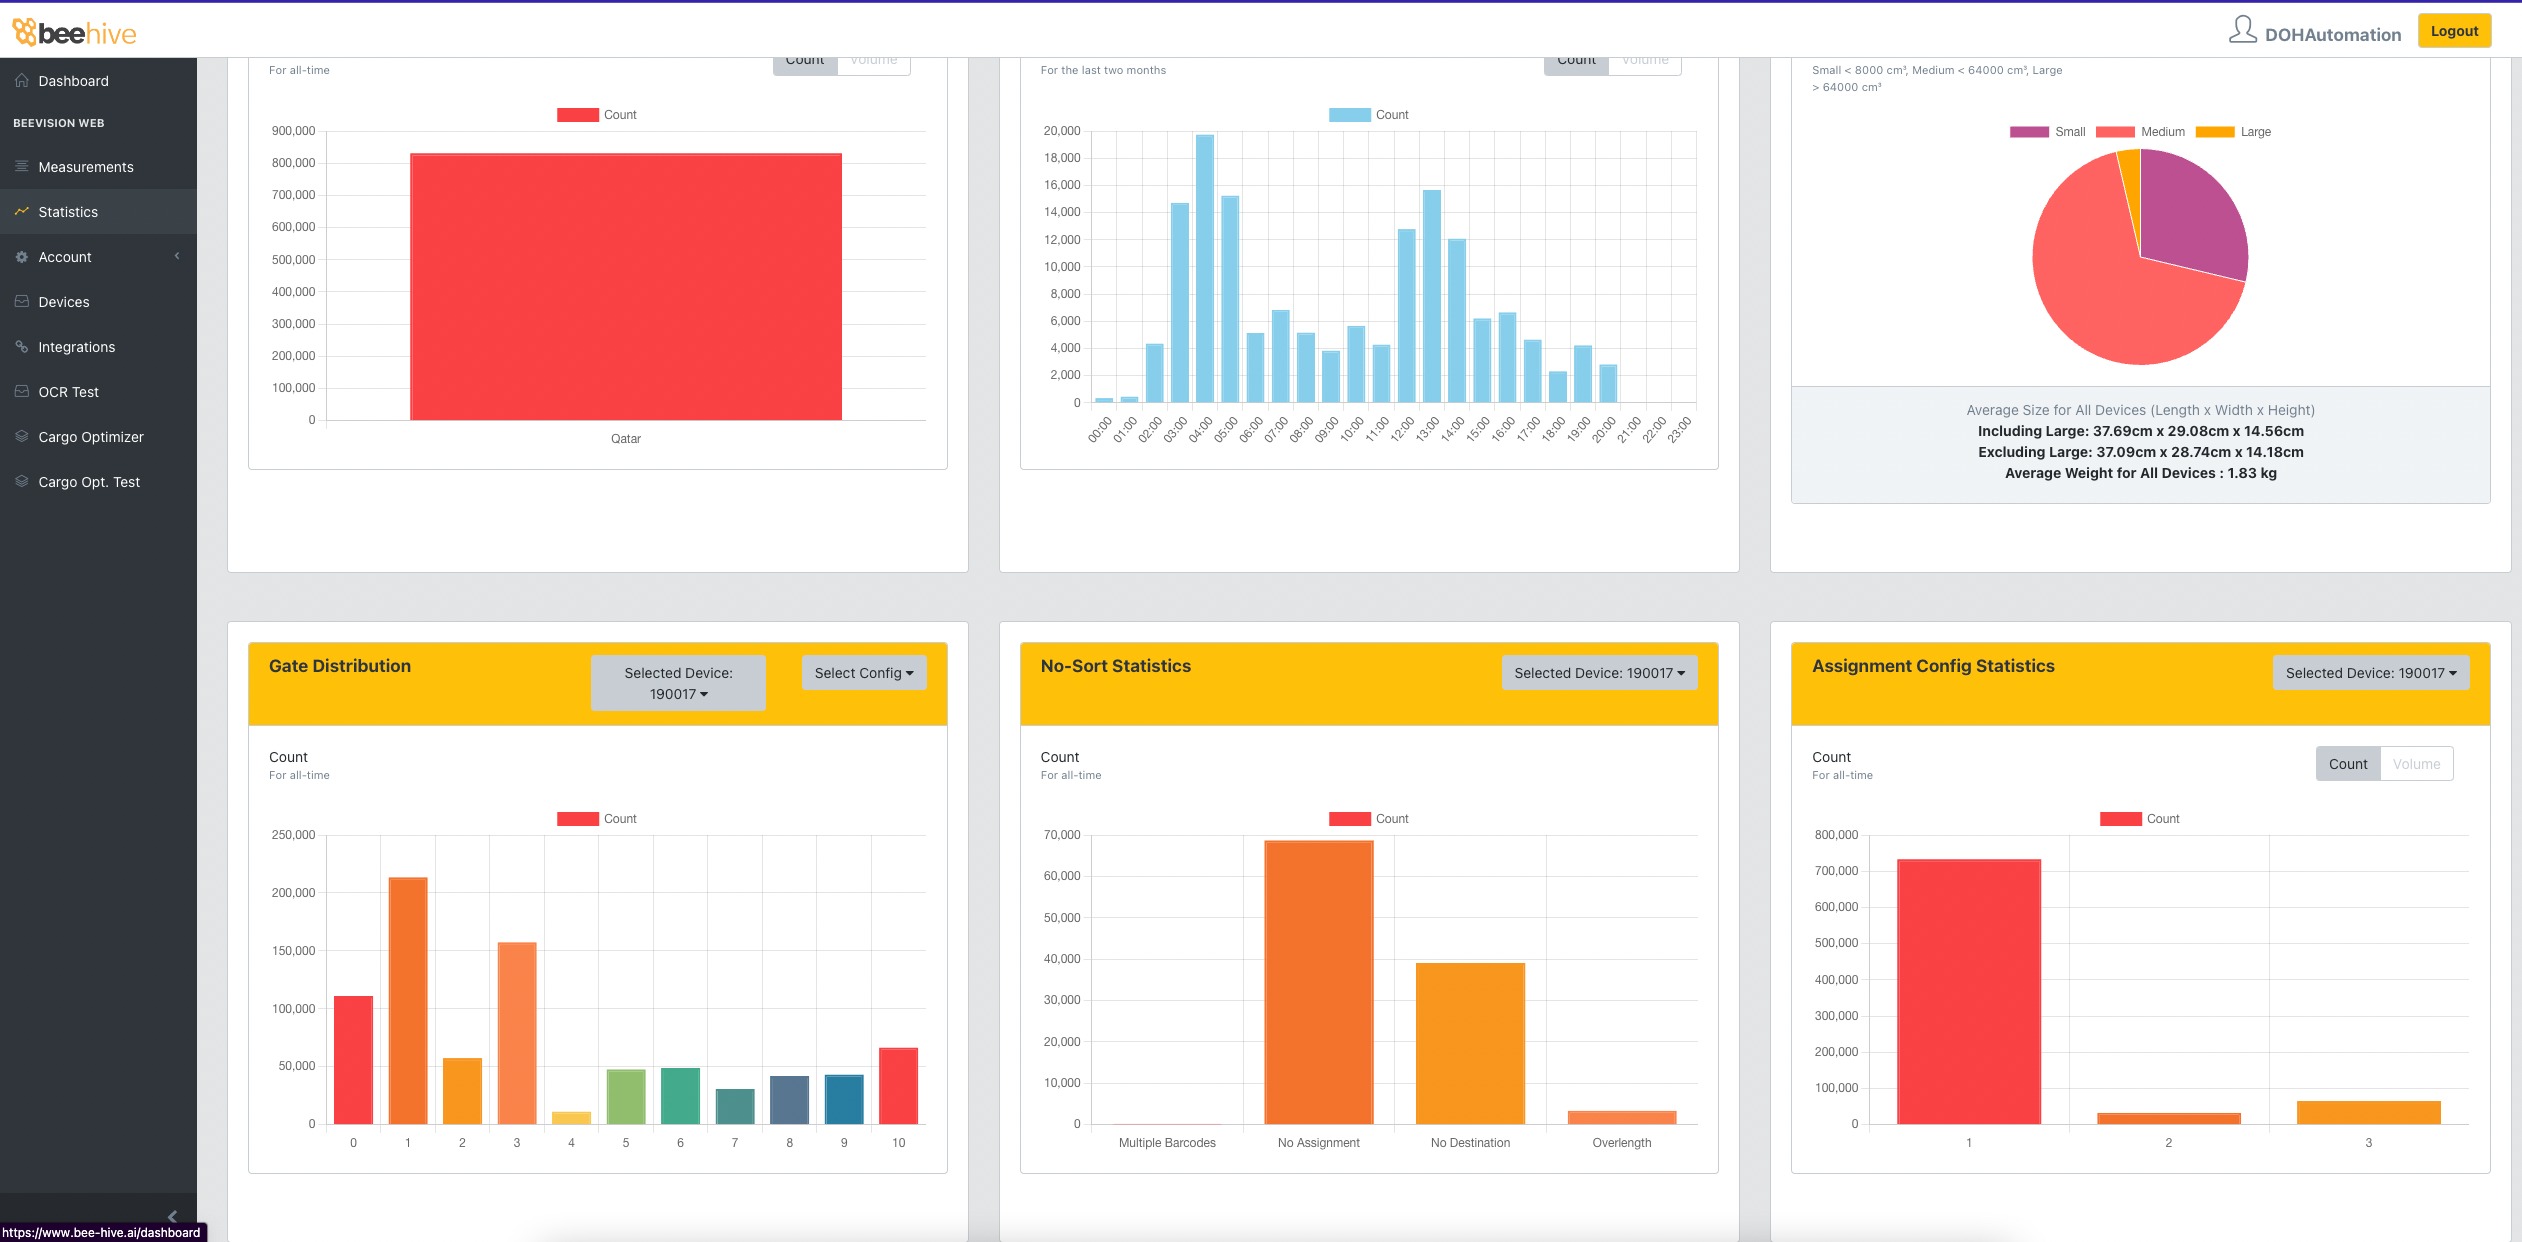Click the Cargo Optimizer layers icon
The height and width of the screenshot is (1242, 2522).
coord(21,436)
